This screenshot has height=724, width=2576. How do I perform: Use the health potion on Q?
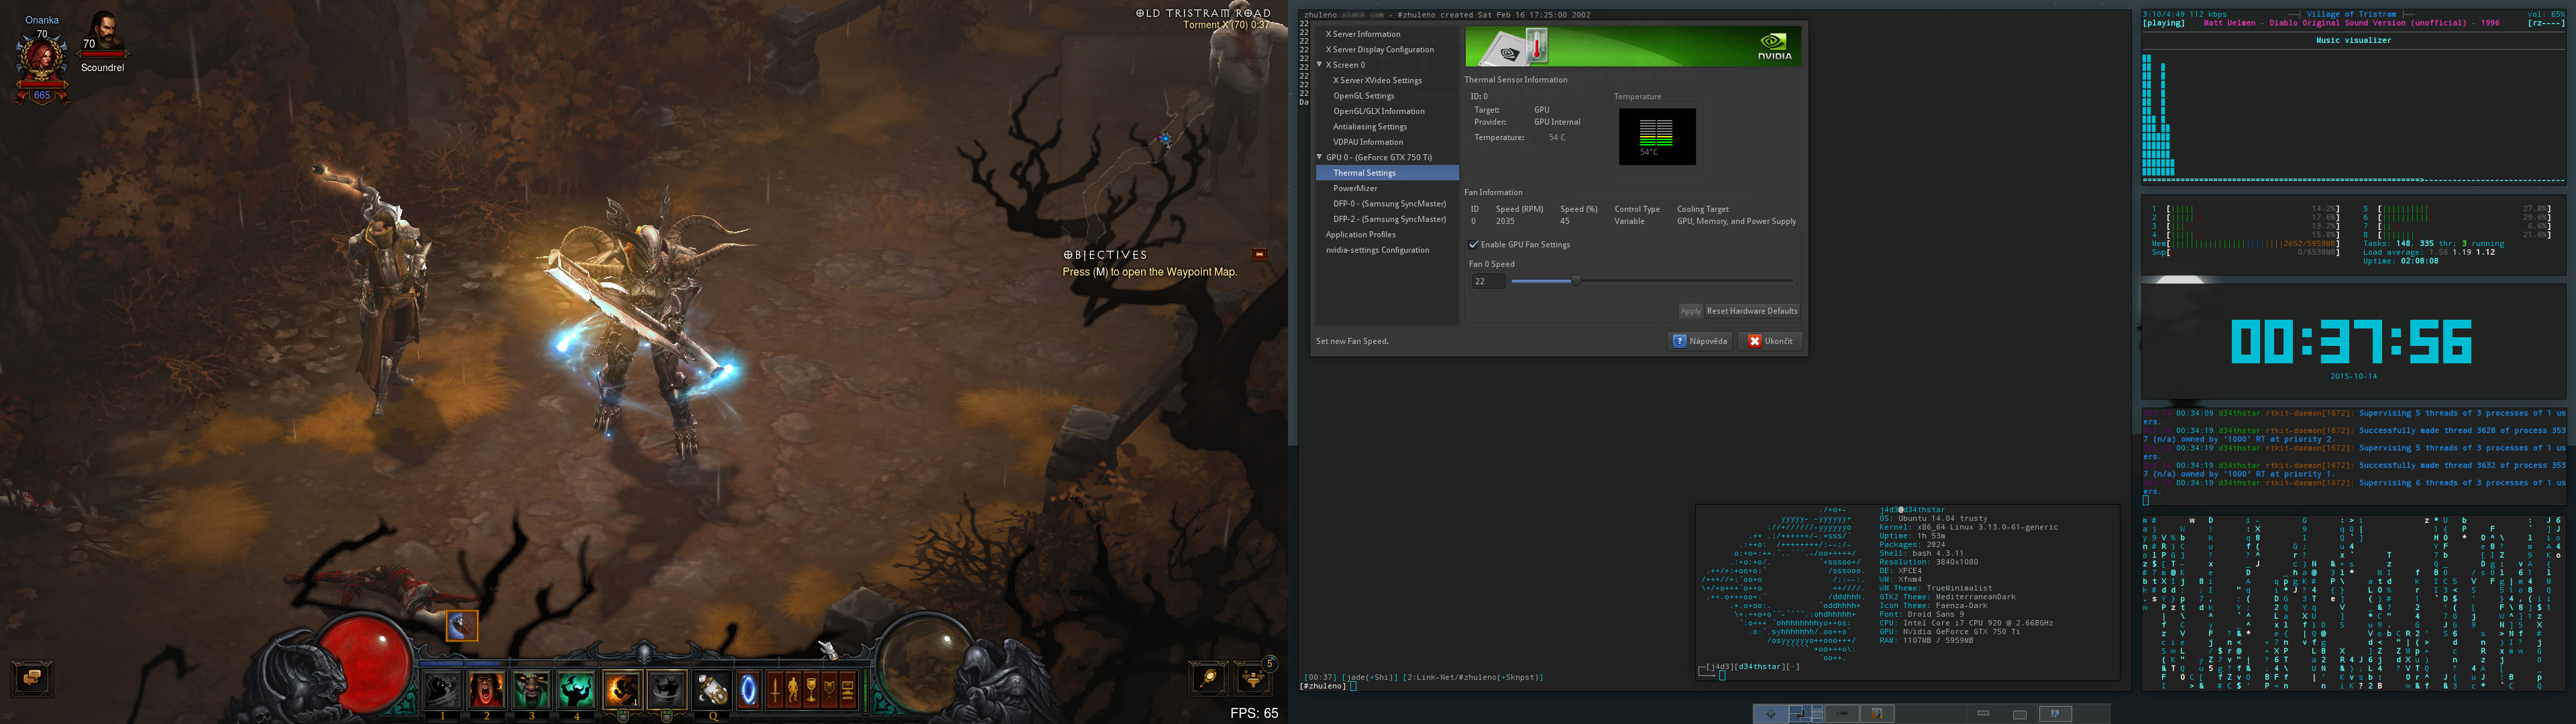click(712, 689)
